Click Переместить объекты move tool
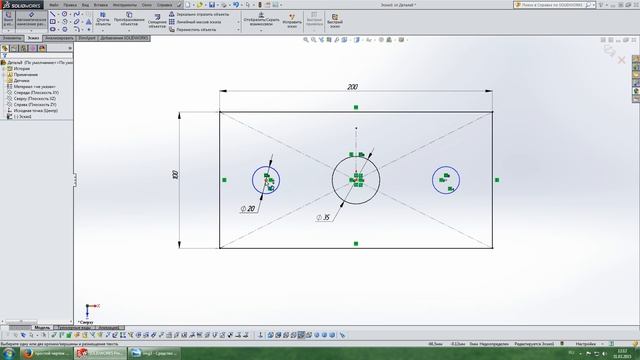The image size is (640, 360). pos(193,30)
